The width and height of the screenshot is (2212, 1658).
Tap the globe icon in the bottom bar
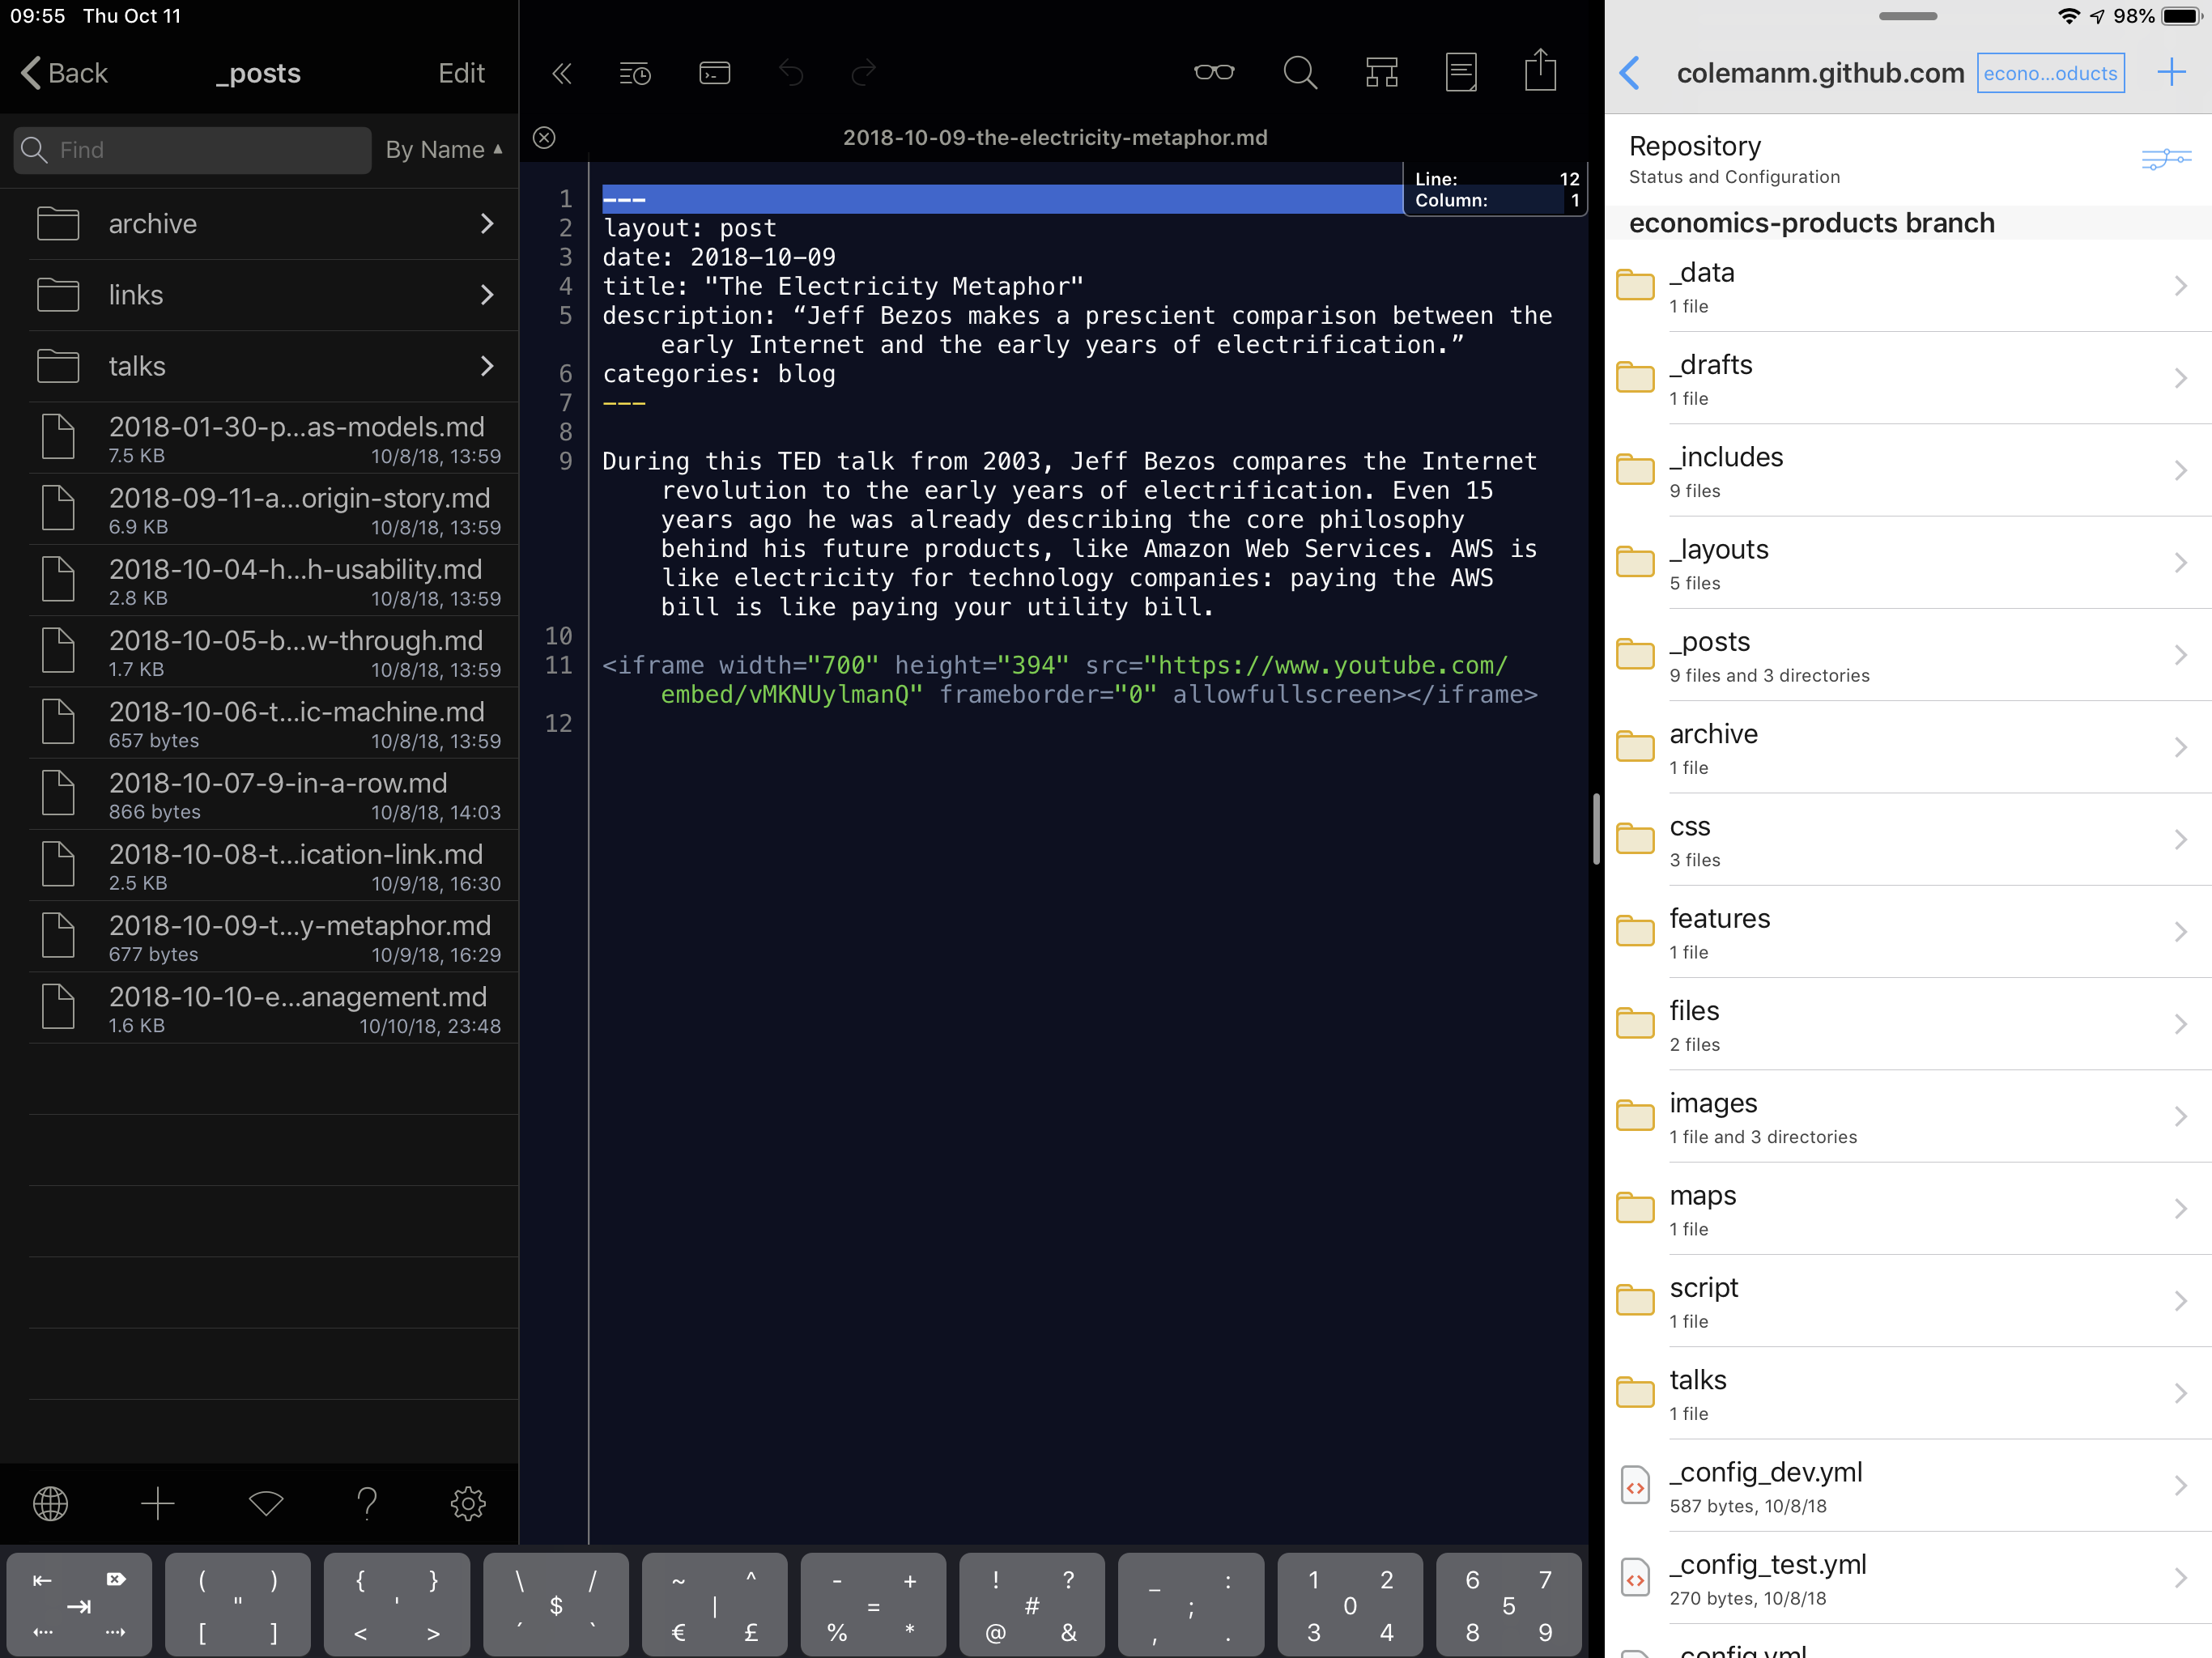coord(50,1503)
